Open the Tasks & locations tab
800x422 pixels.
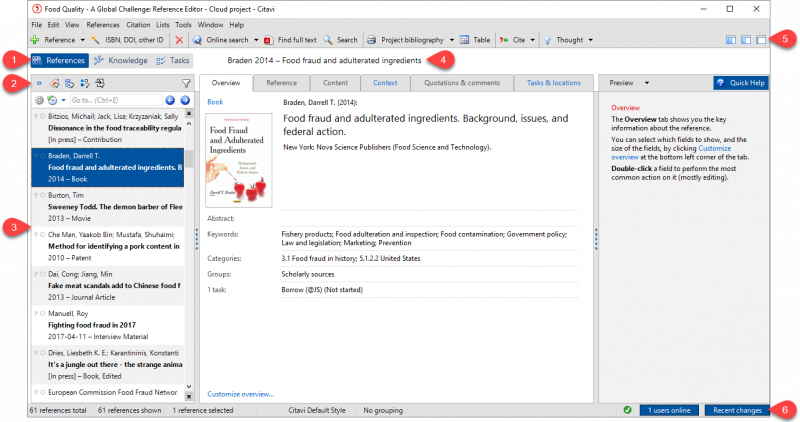point(554,83)
